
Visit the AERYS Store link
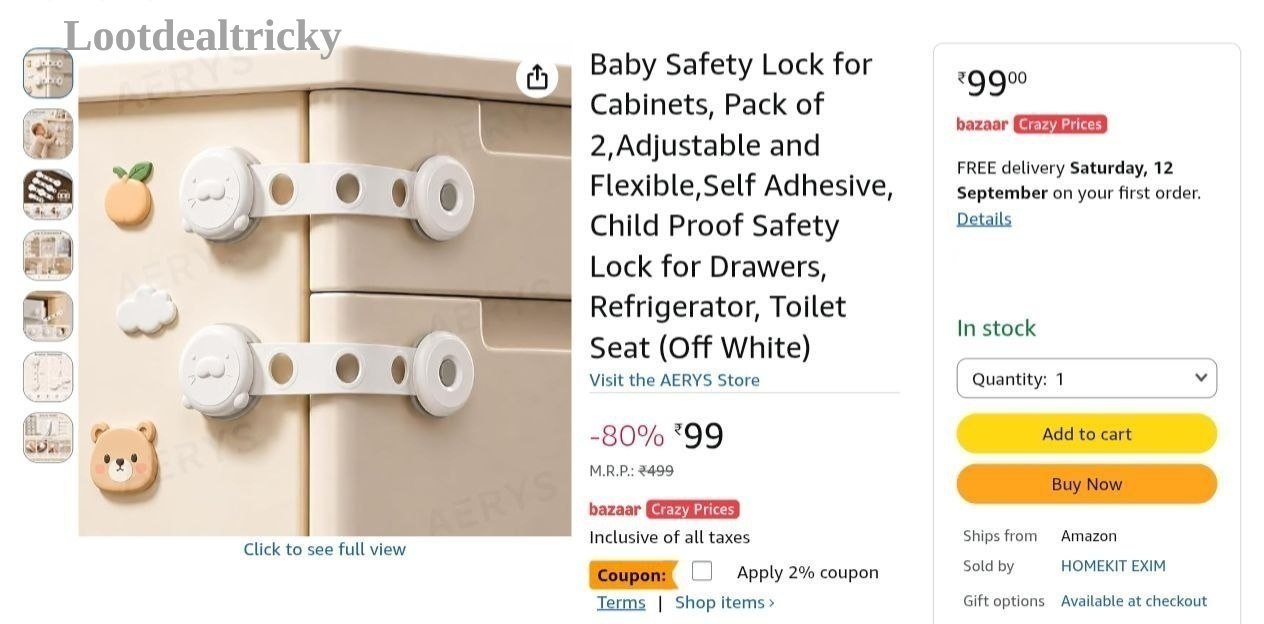(x=674, y=380)
